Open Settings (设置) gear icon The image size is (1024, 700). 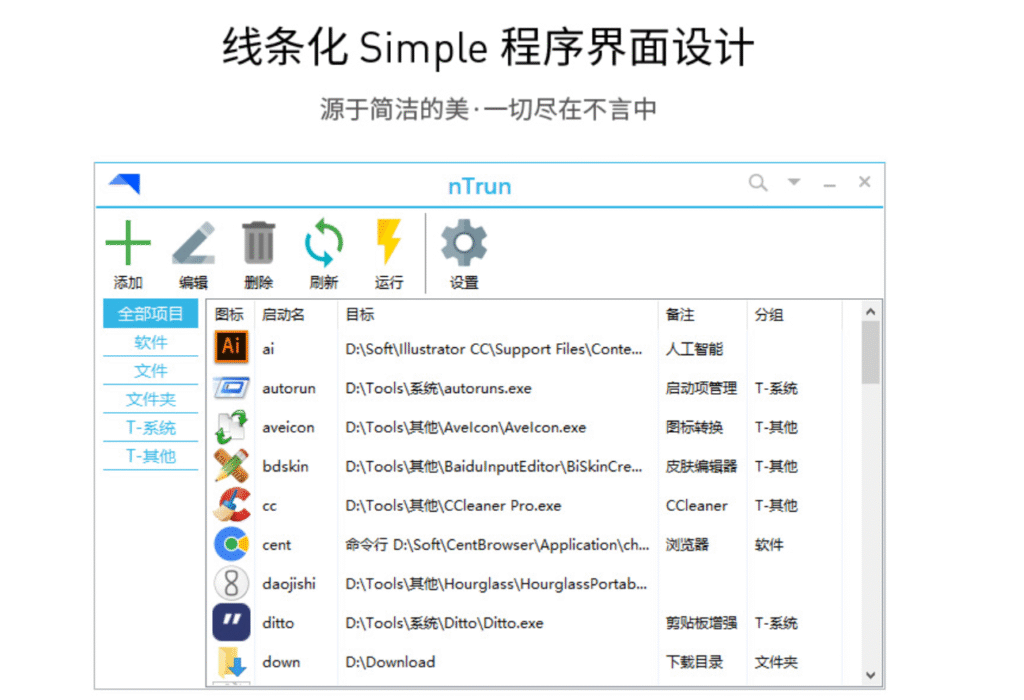click(x=464, y=243)
